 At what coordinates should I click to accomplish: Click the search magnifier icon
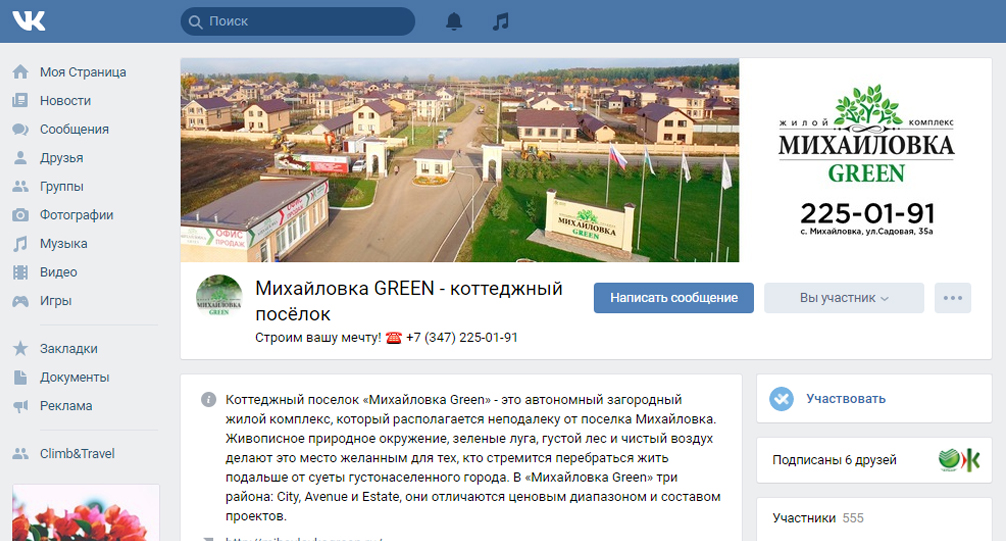pos(196,22)
